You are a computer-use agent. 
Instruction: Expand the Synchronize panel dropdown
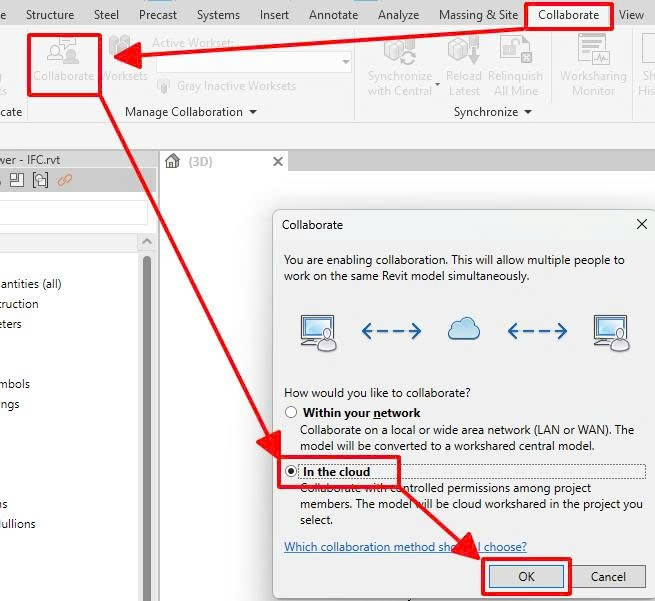click(x=493, y=112)
